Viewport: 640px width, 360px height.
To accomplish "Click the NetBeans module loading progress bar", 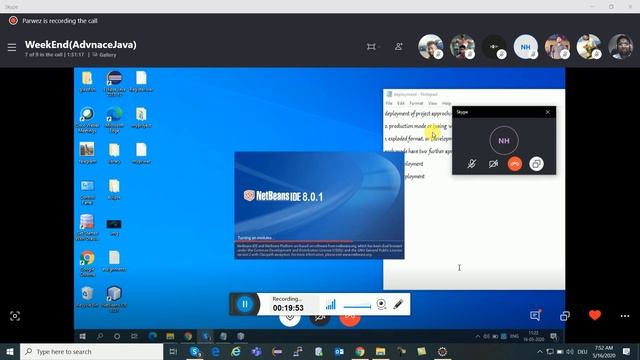I will (x=319, y=242).
